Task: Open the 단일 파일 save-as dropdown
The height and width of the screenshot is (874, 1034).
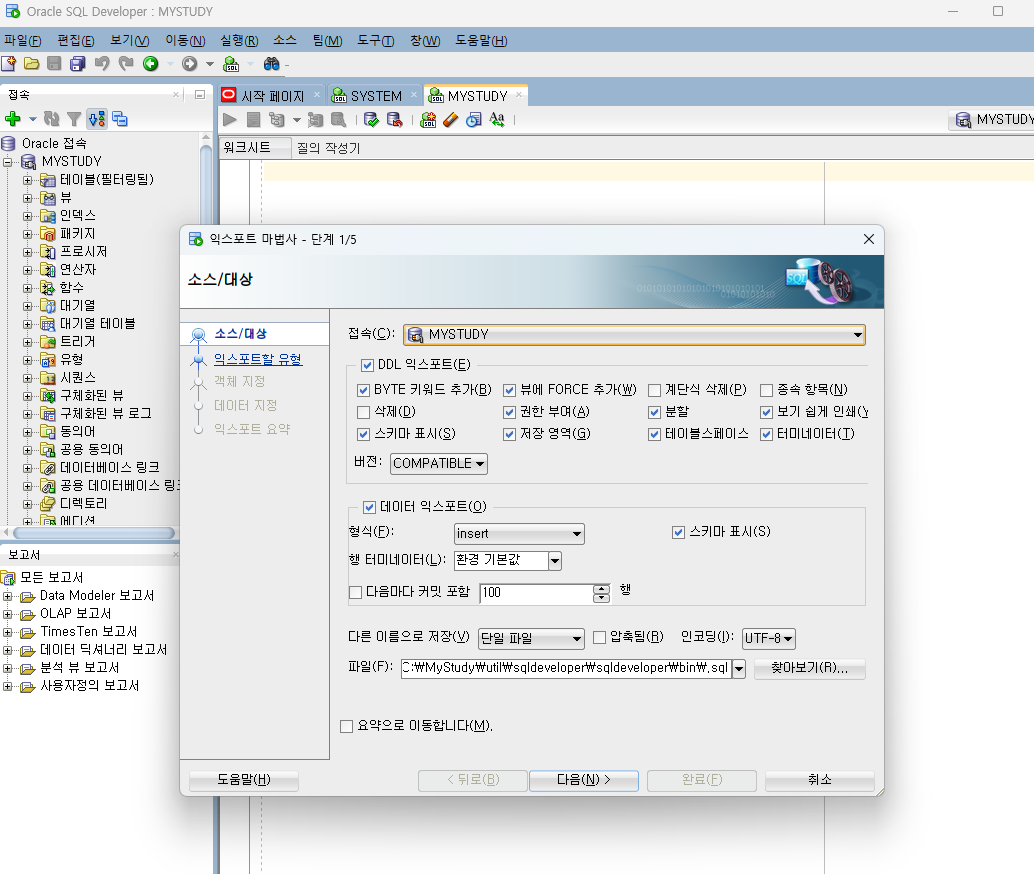Action: coord(531,638)
